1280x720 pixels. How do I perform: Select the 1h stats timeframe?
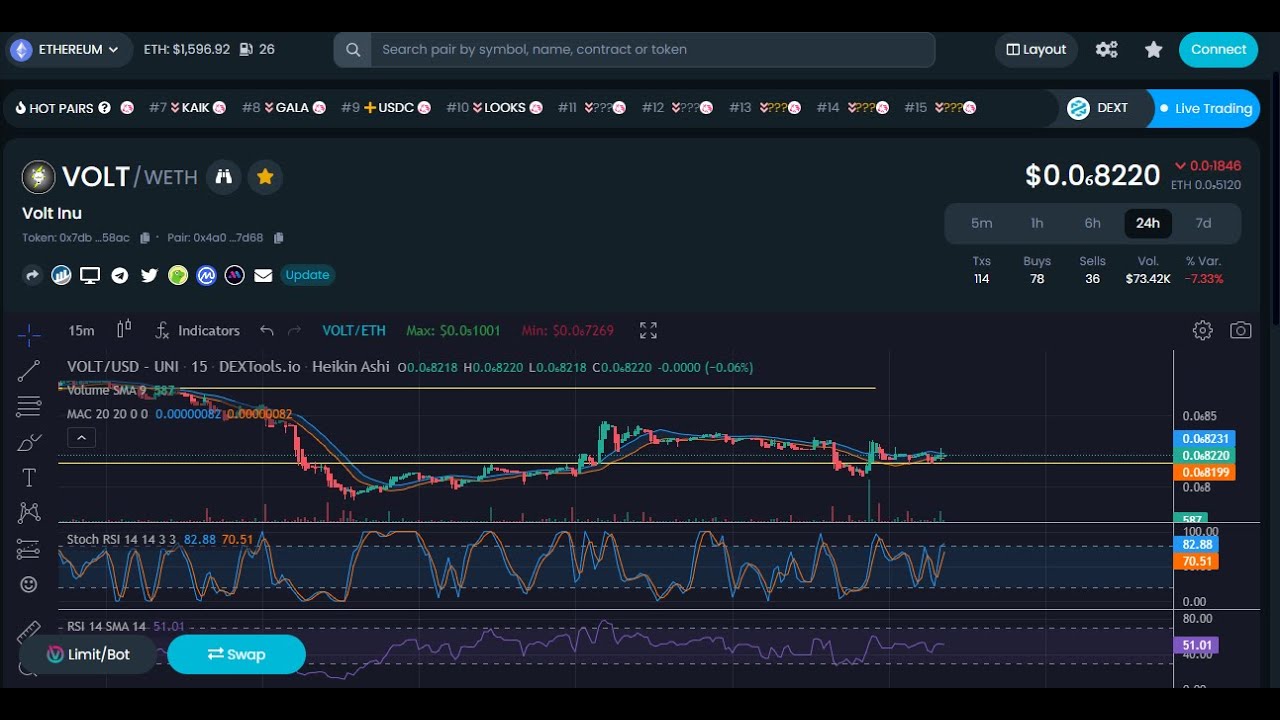click(1037, 223)
